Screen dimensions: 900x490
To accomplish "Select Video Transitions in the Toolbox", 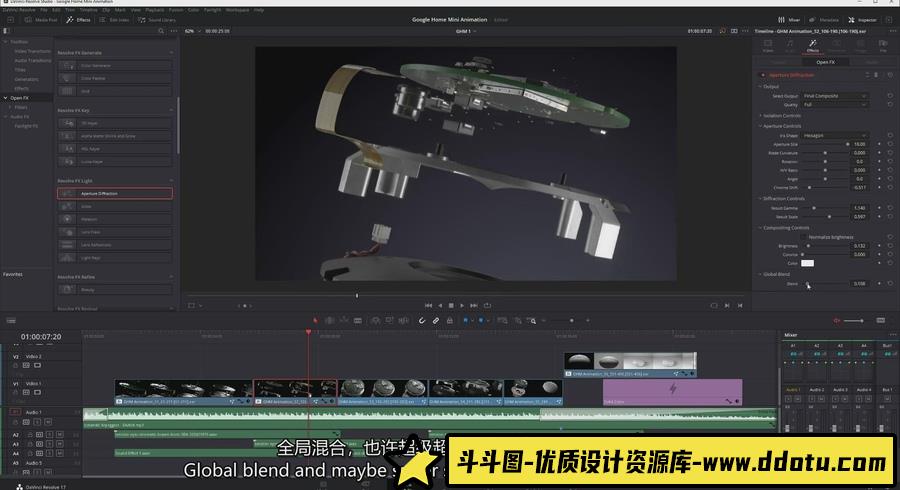I will (32, 51).
